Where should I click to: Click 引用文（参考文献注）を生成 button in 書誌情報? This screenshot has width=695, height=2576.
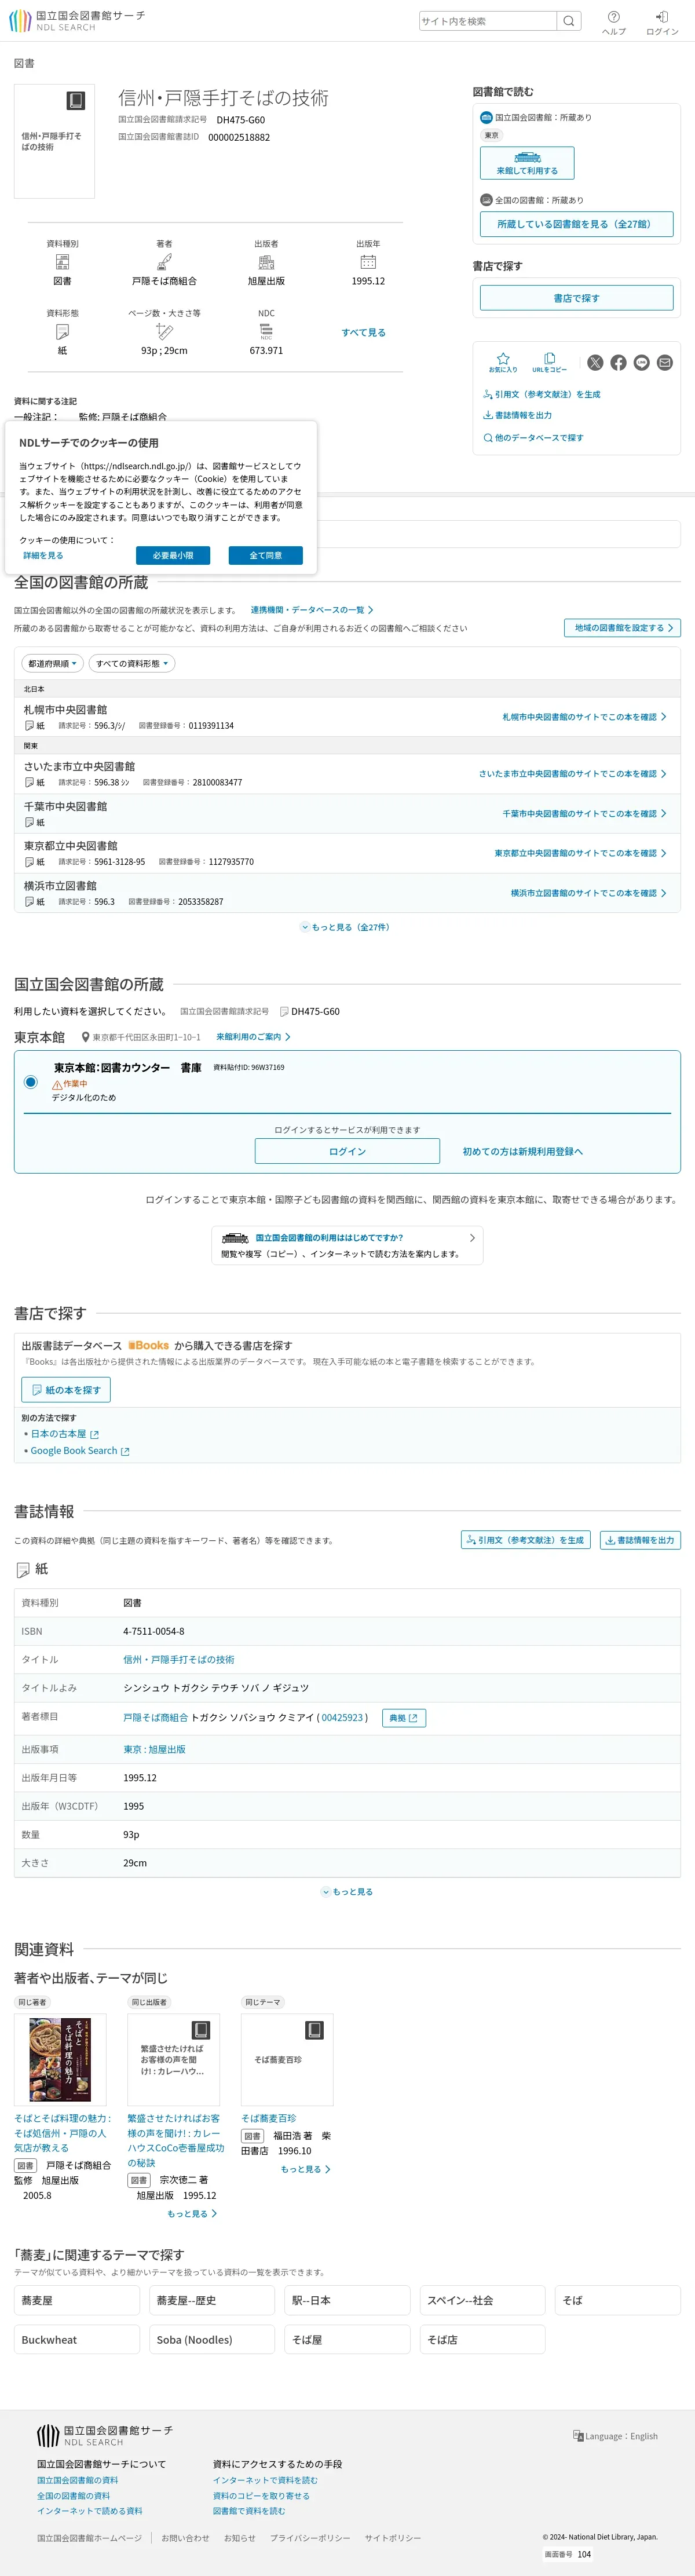(x=525, y=1540)
